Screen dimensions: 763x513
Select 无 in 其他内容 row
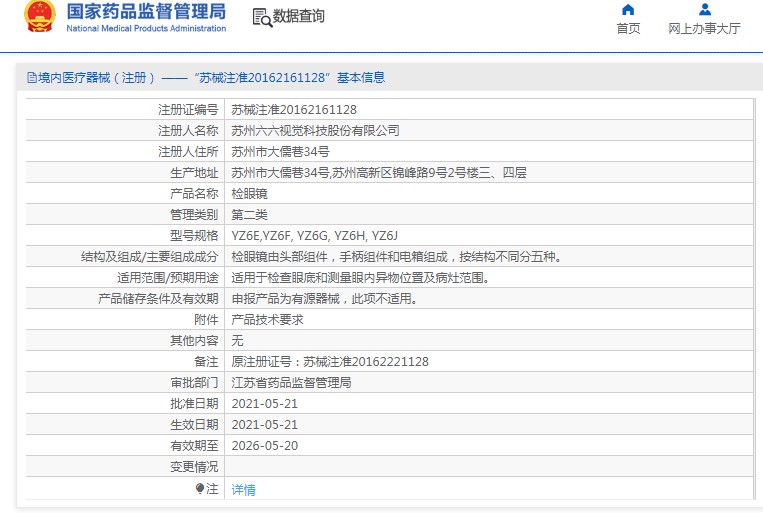click(x=237, y=340)
